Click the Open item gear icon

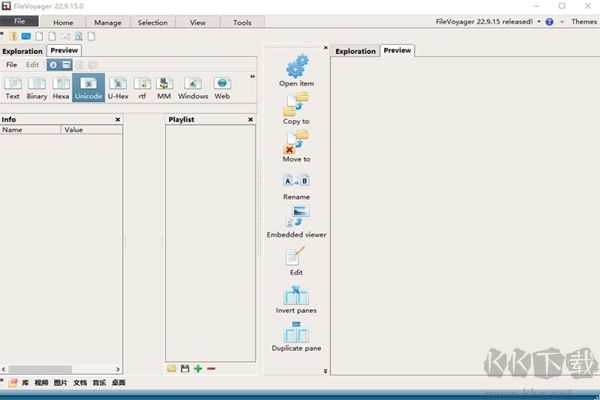click(x=297, y=66)
